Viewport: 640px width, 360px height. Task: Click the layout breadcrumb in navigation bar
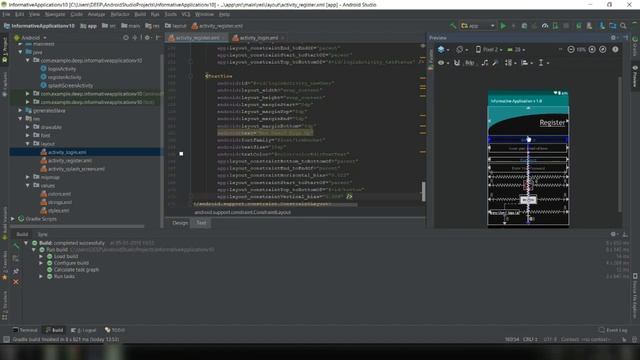pyautogui.click(x=176, y=26)
